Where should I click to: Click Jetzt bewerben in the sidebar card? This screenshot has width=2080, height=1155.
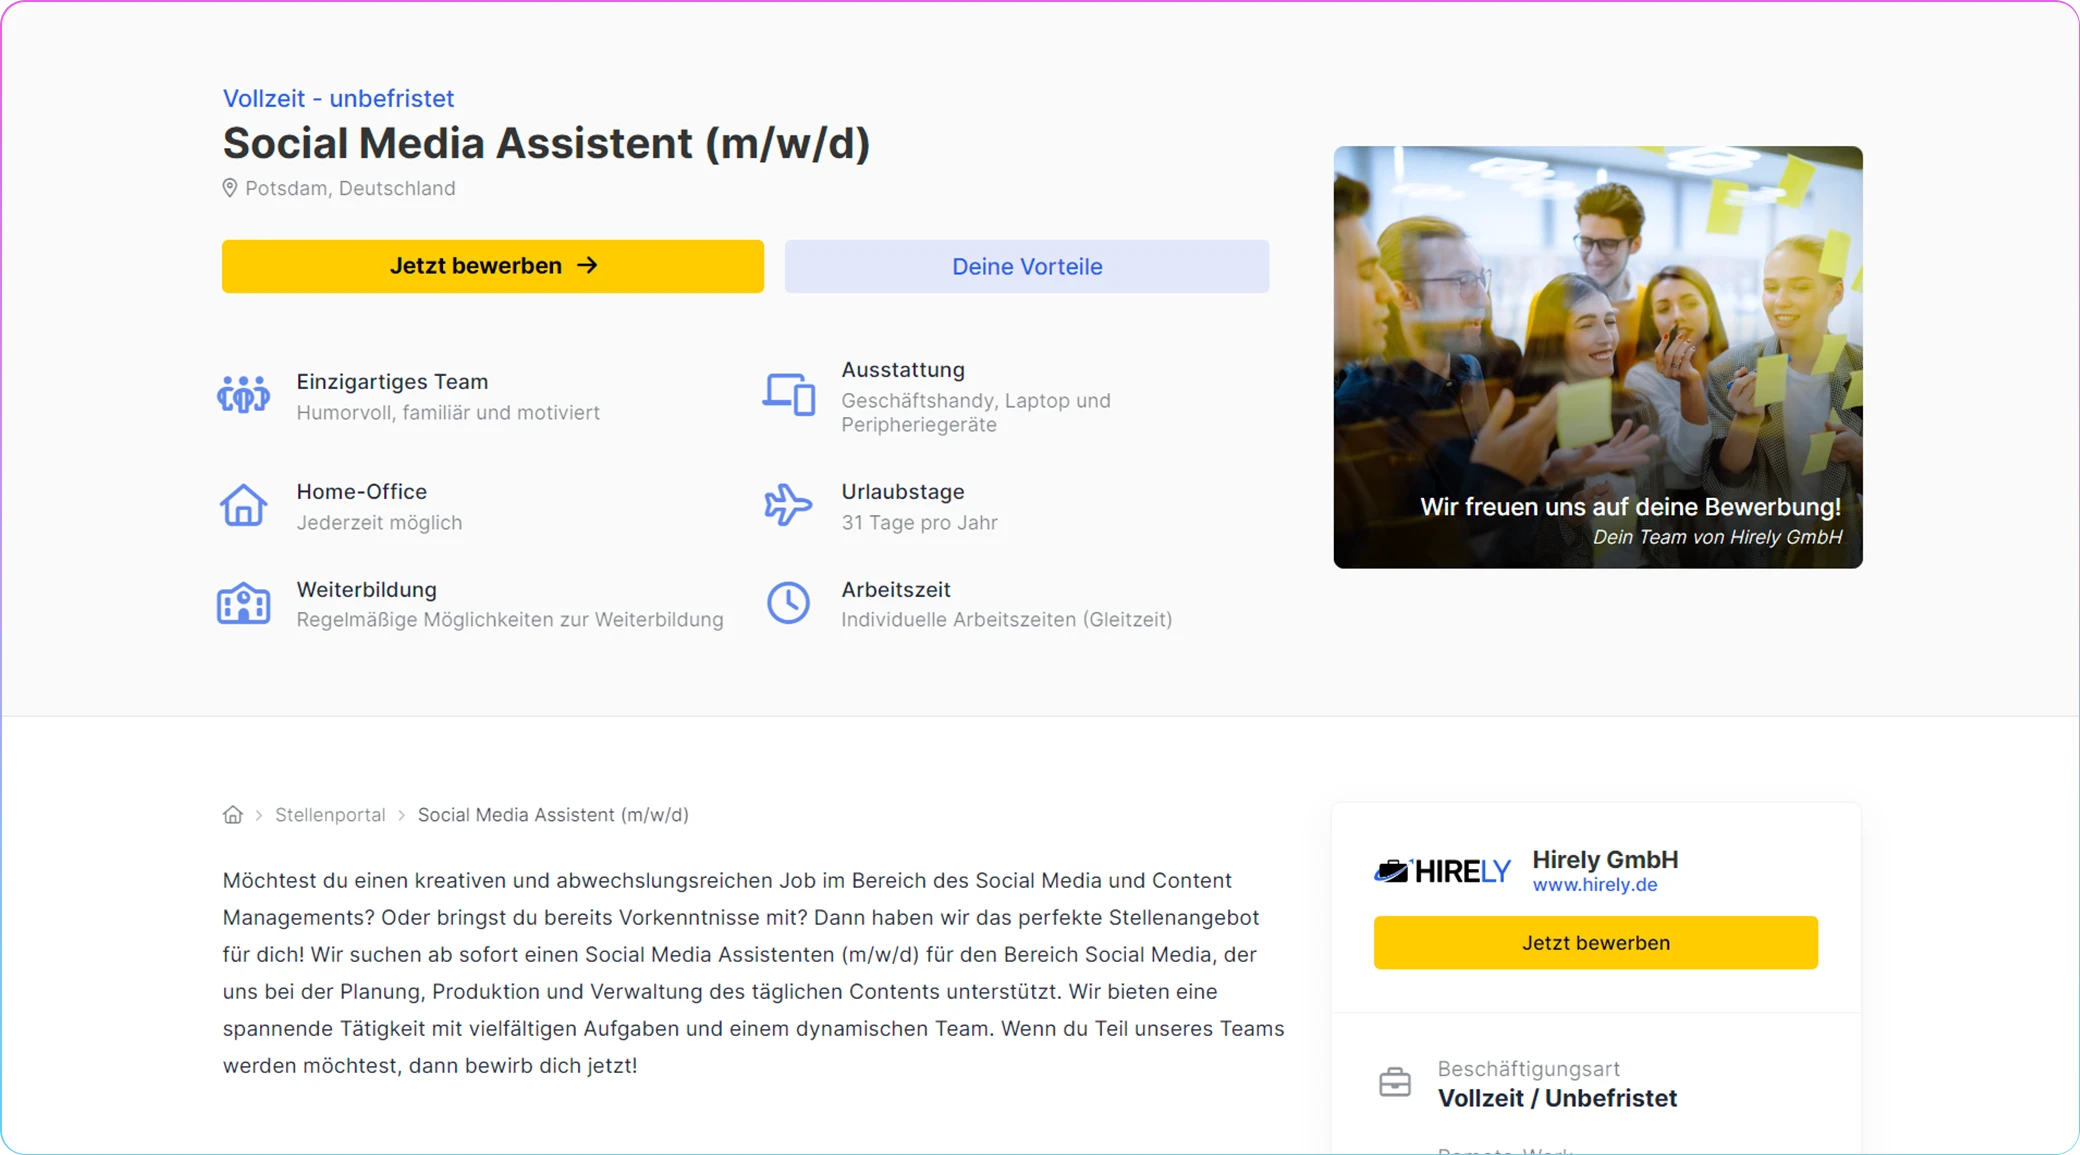(x=1595, y=942)
